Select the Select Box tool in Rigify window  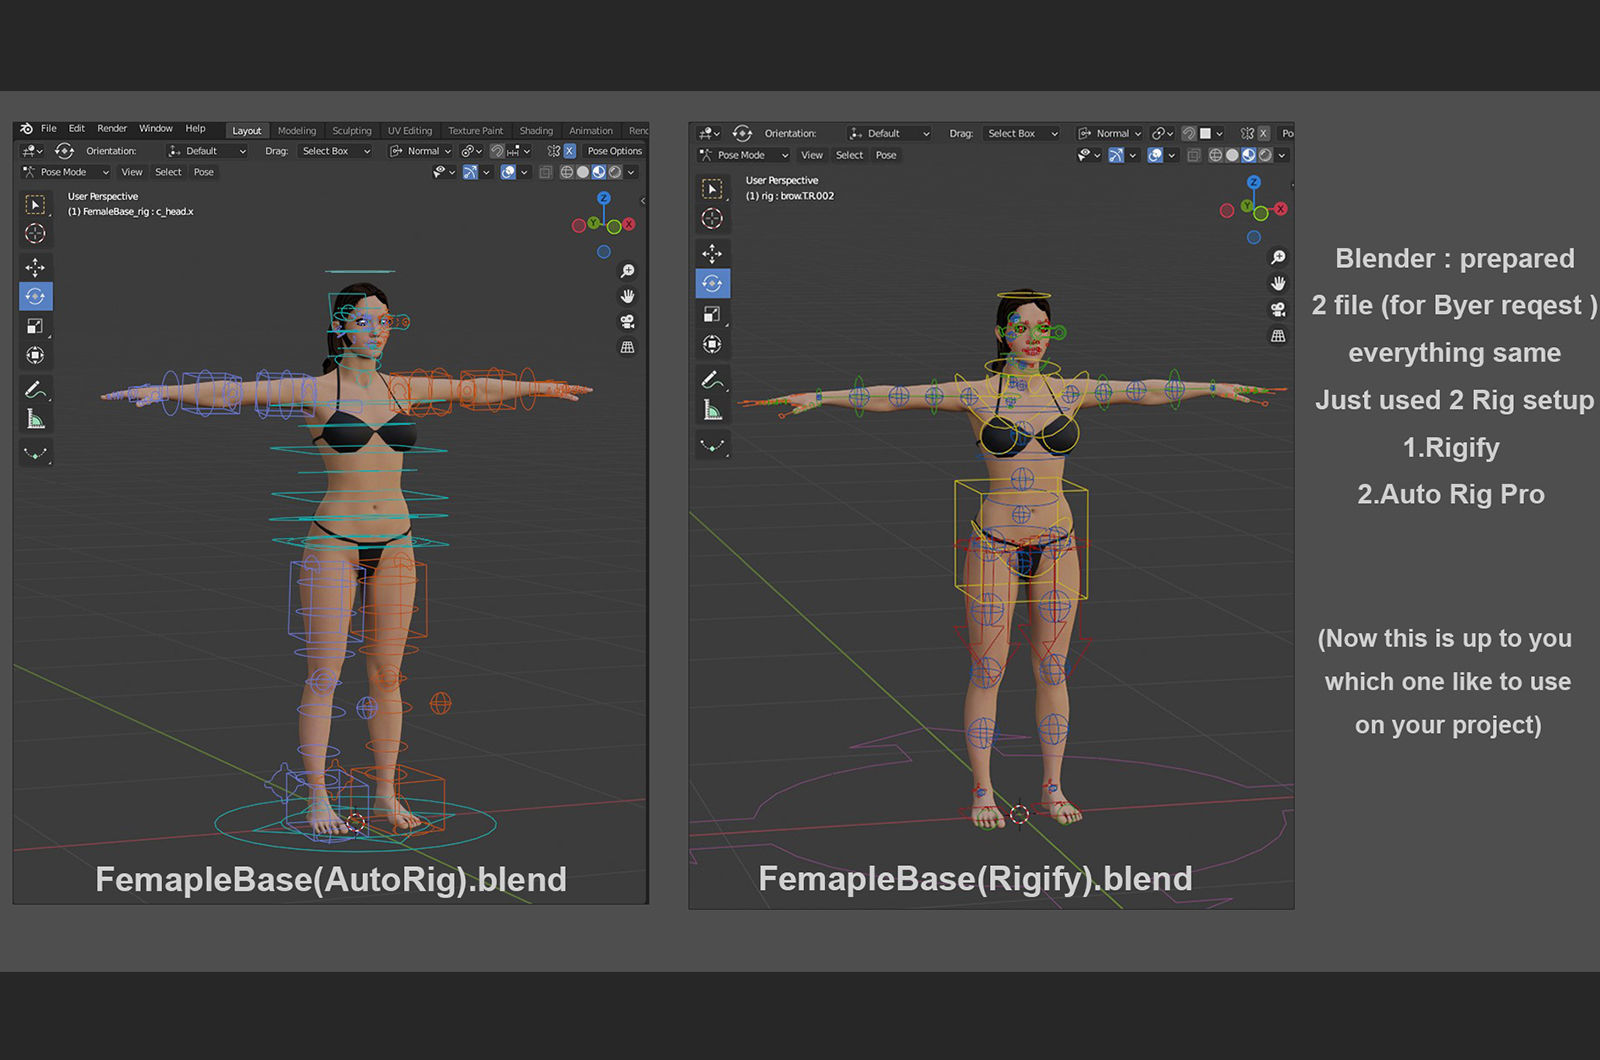pos(712,188)
